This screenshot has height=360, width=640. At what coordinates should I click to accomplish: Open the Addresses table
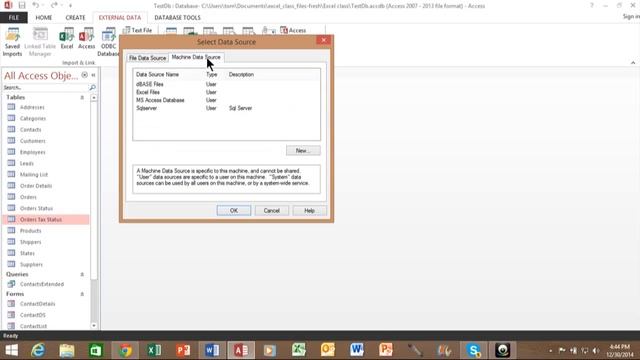(32, 107)
